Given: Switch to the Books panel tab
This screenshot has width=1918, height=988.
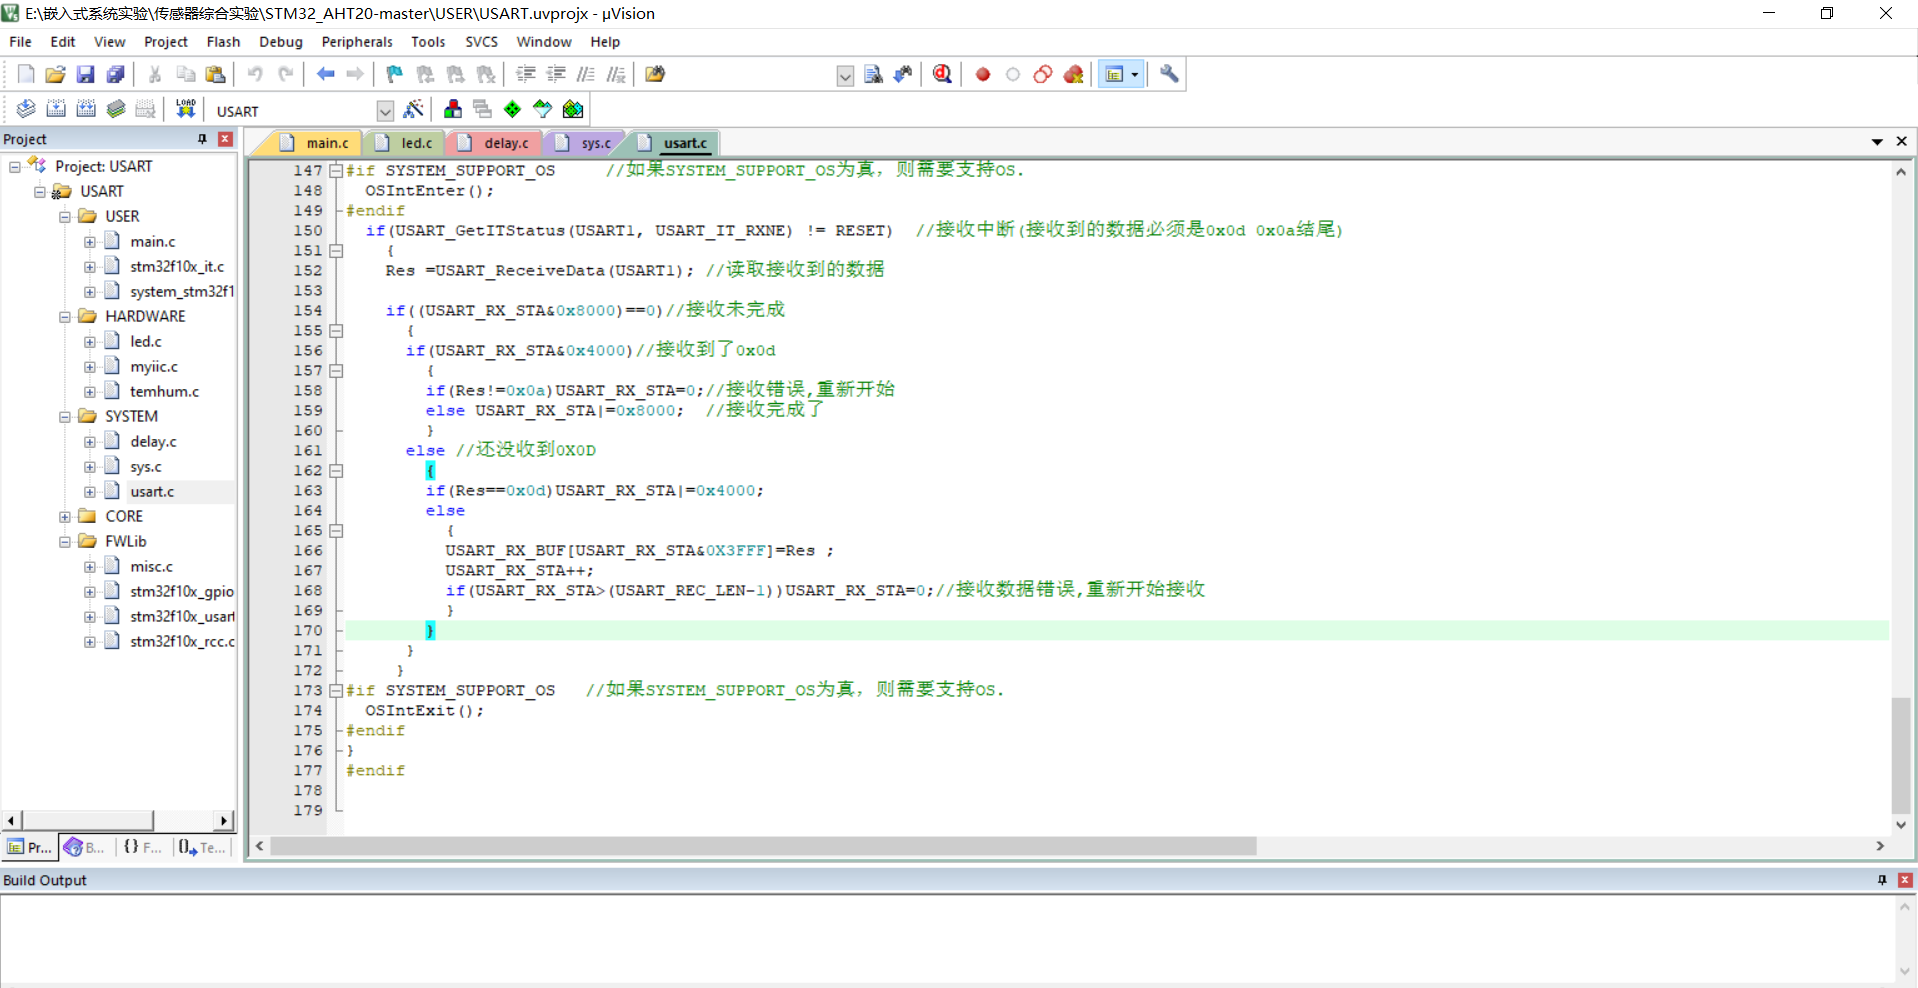Looking at the screenshot, I should (85, 847).
